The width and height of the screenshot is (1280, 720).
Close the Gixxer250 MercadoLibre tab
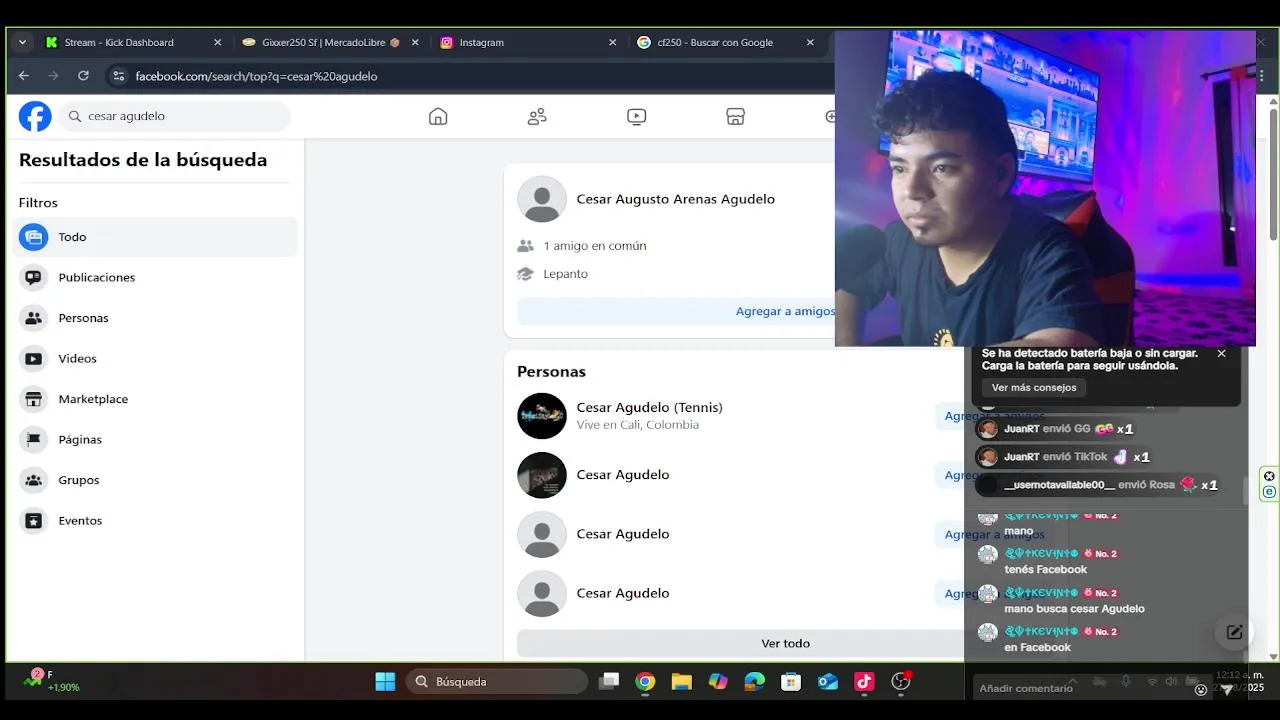[x=415, y=42]
